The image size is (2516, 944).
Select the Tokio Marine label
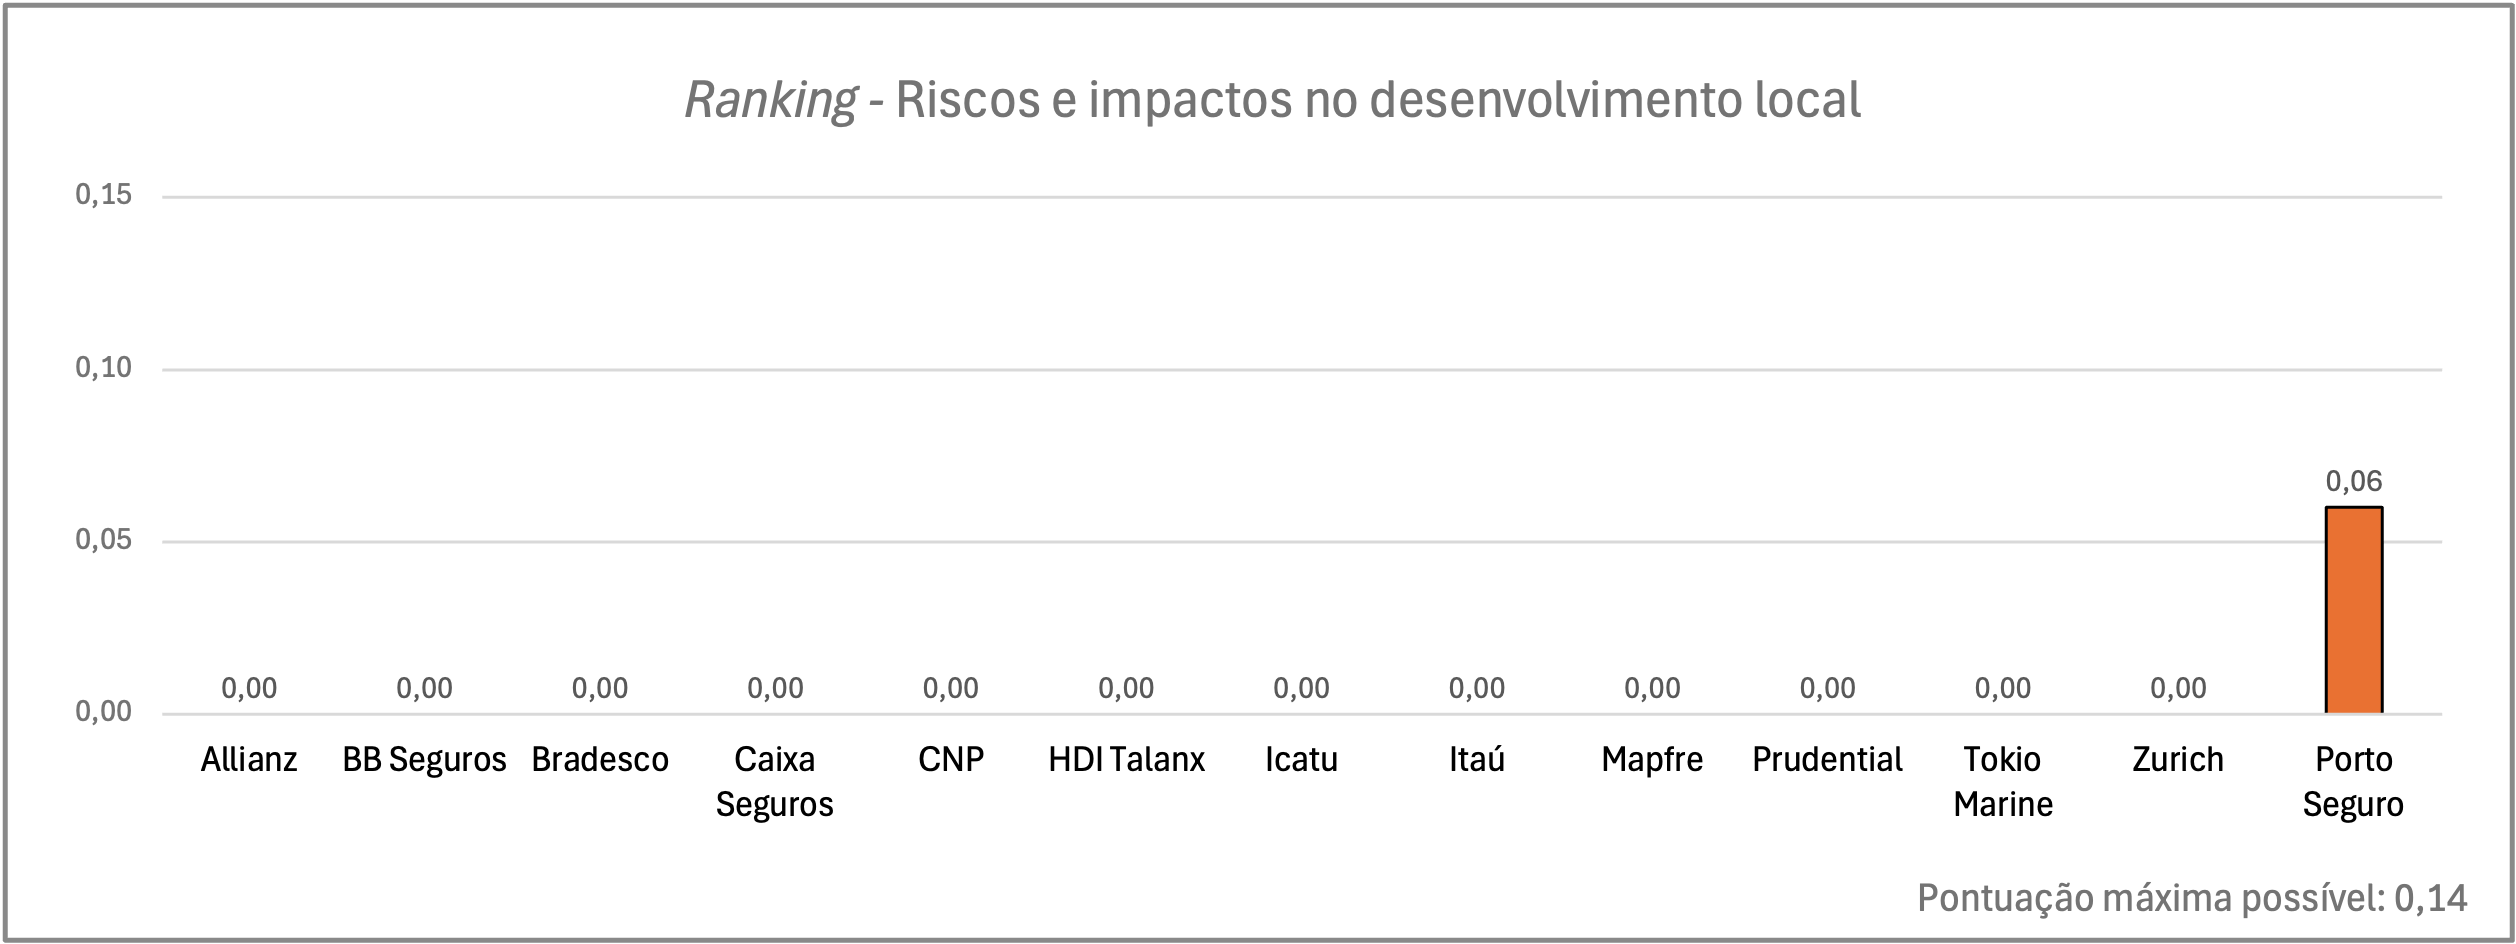click(2003, 782)
